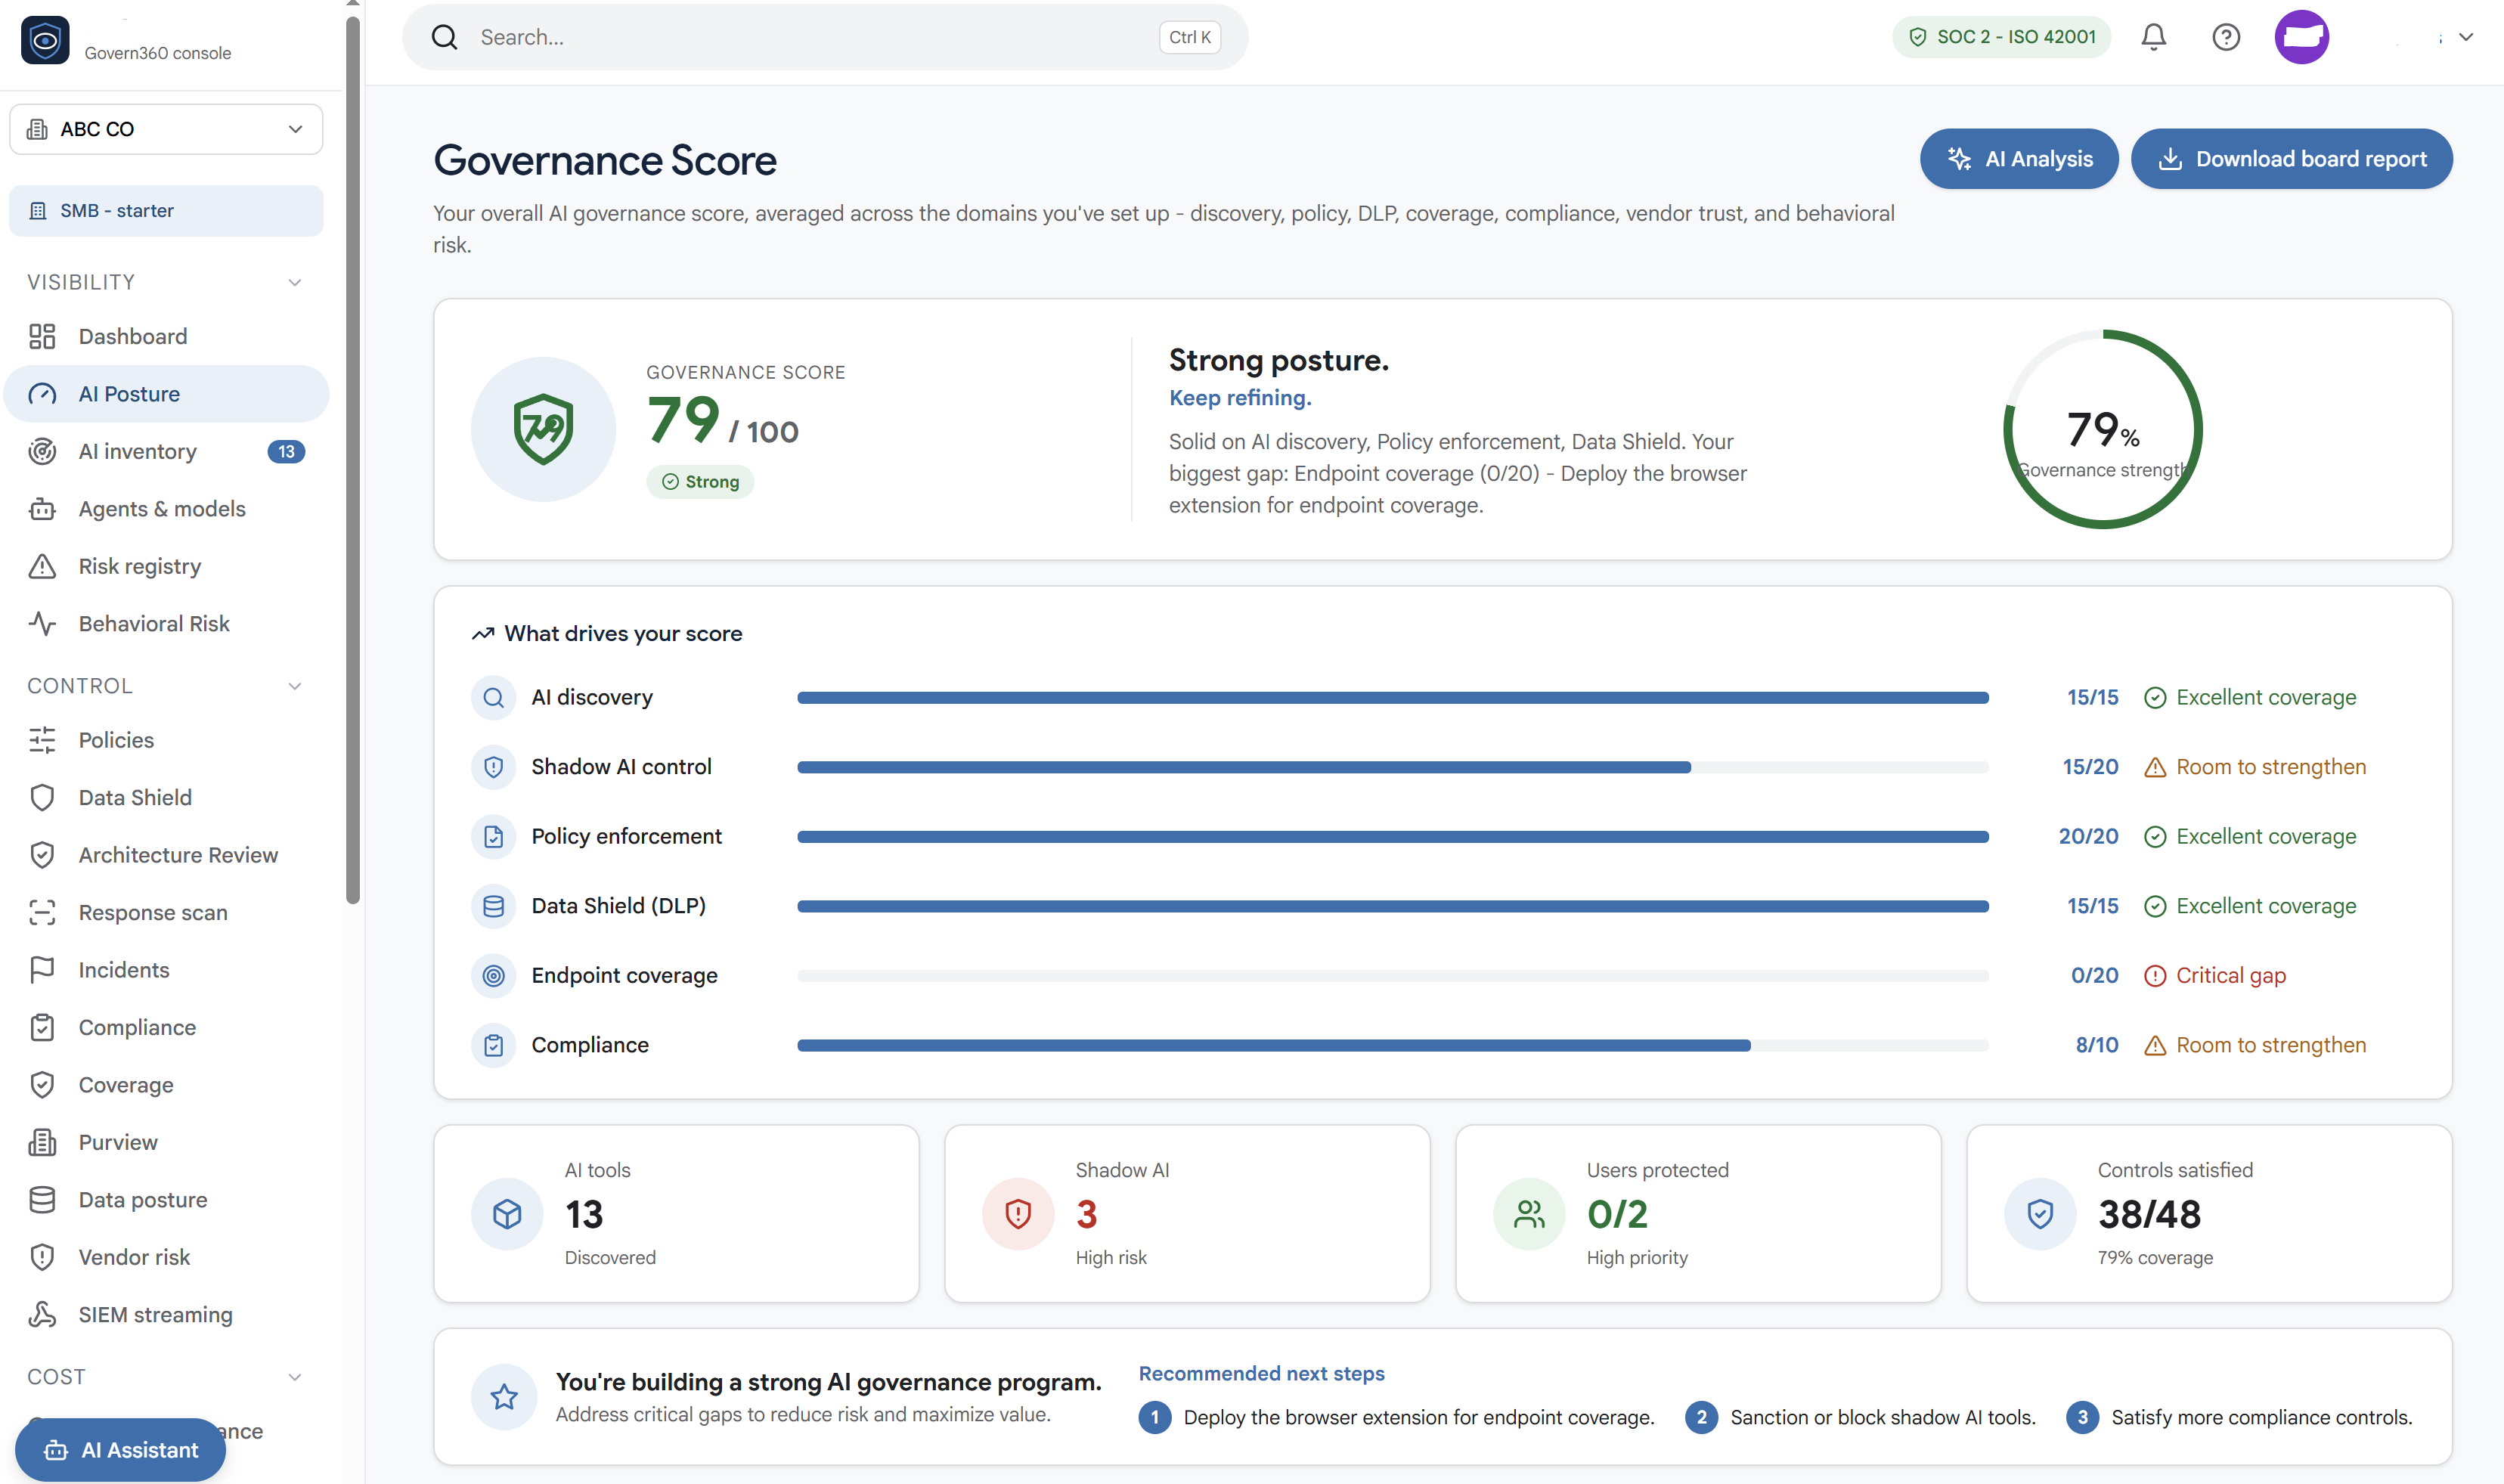Click the Recommended next steps link

pyautogui.click(x=1261, y=1374)
